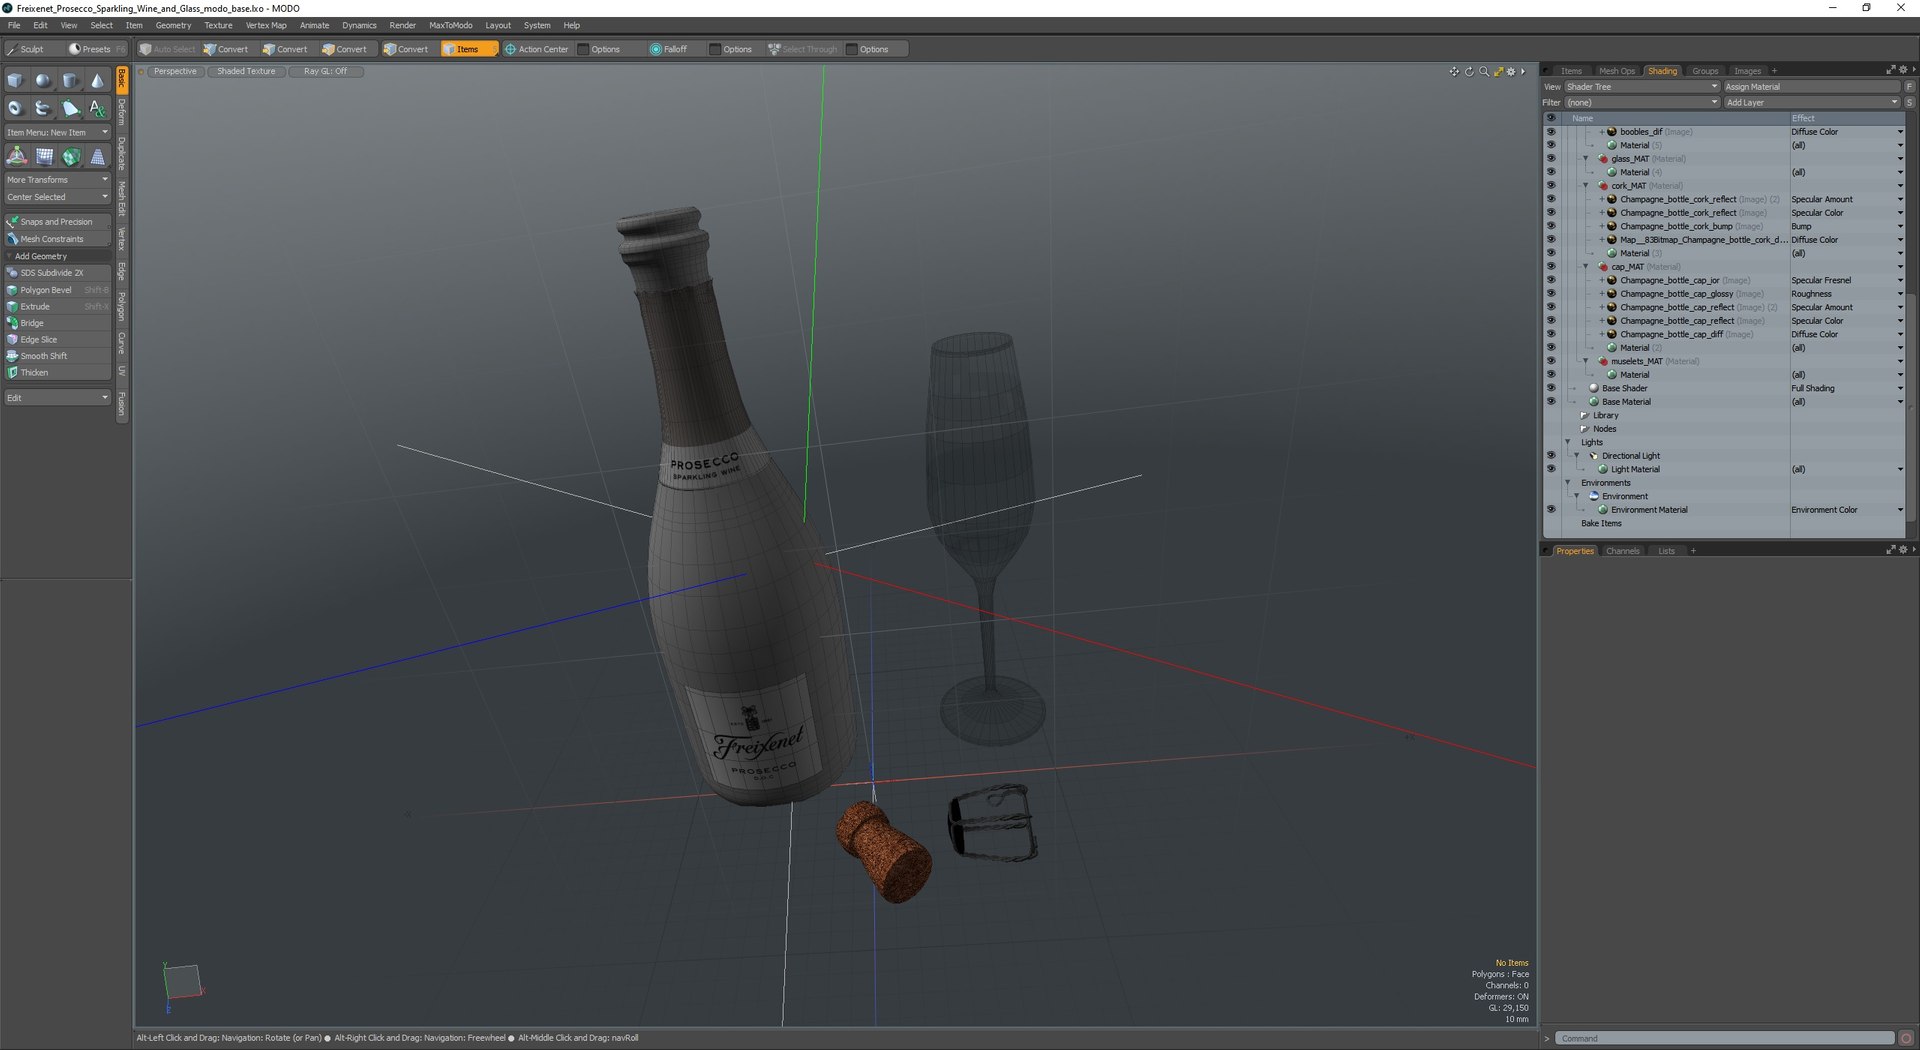This screenshot has width=1920, height=1050.
Task: Select the cork_MAT material sphere icon
Action: 1603,186
